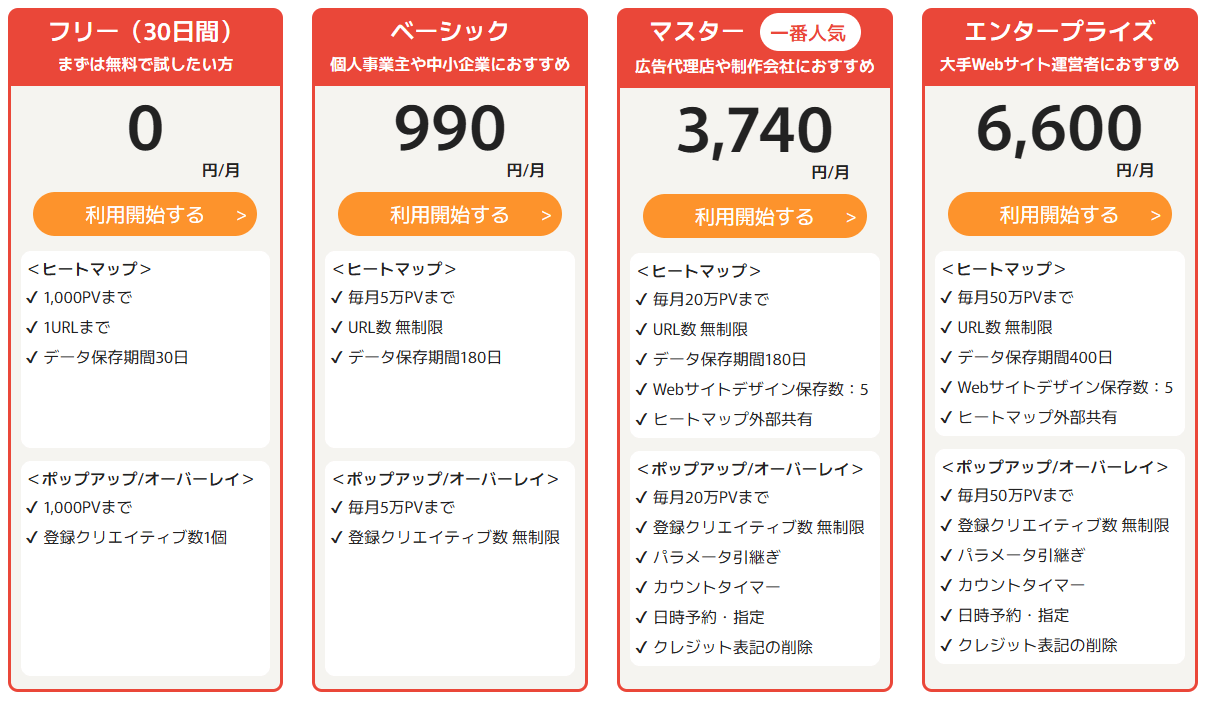1209x701 pixels.
Task: Click the chevron arrow on マスター's start button
Action: coord(851,218)
